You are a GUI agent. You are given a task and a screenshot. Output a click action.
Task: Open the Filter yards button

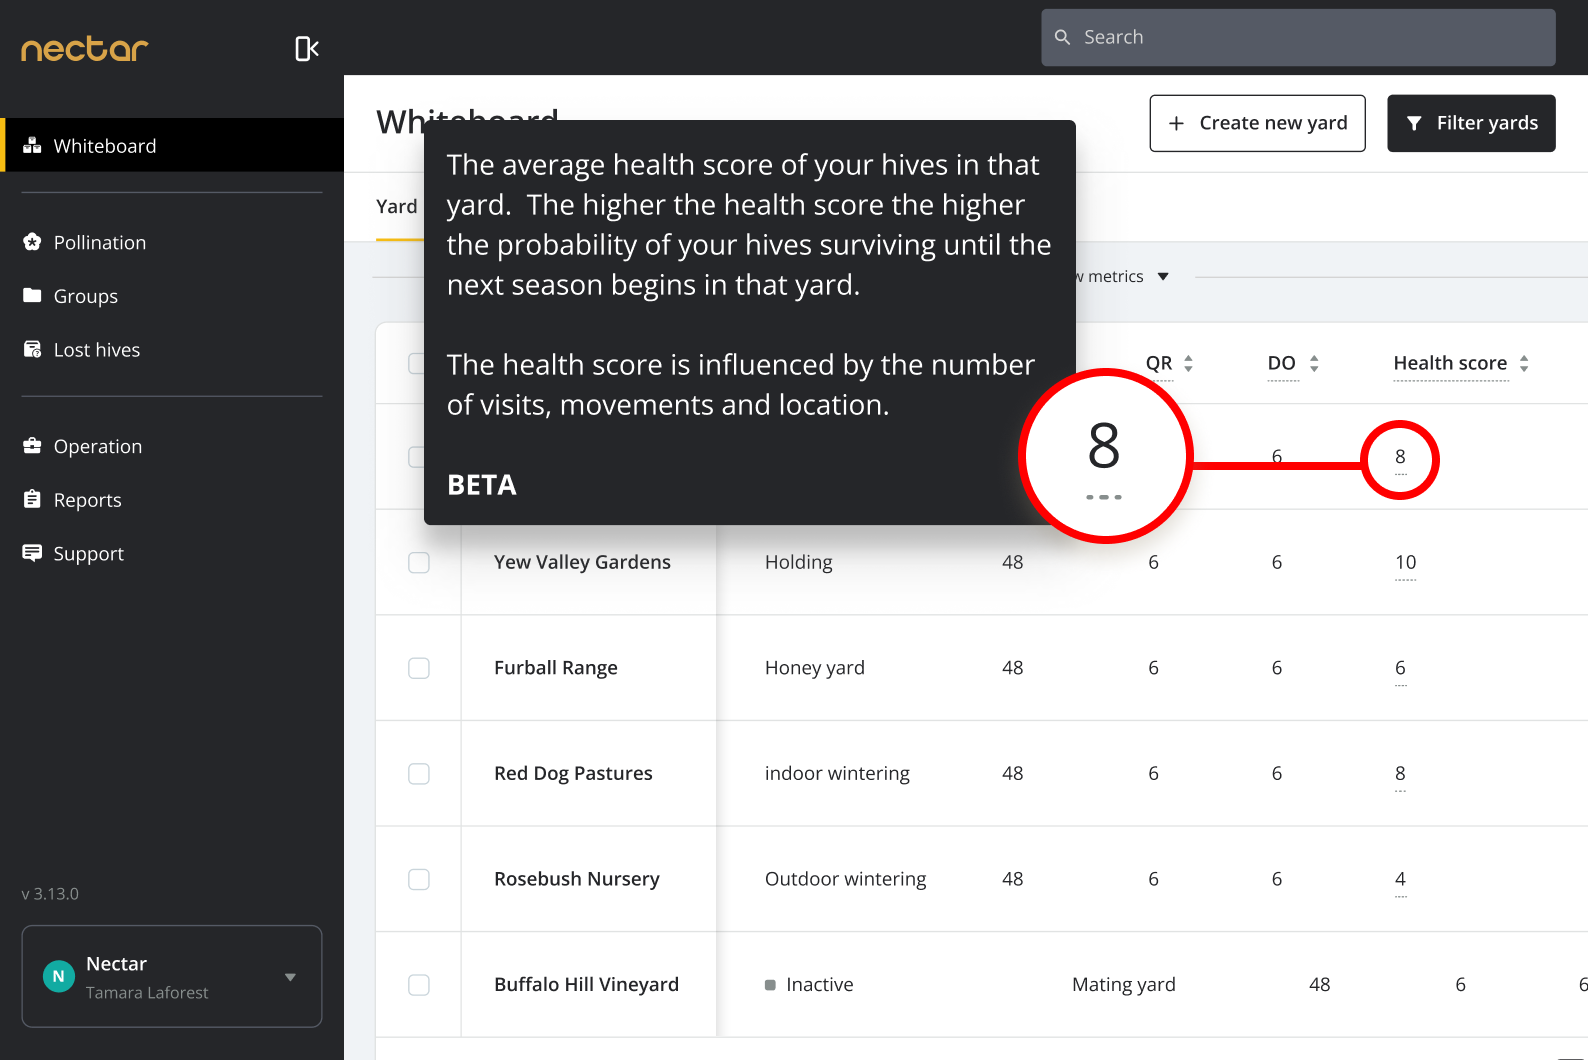1470,123
